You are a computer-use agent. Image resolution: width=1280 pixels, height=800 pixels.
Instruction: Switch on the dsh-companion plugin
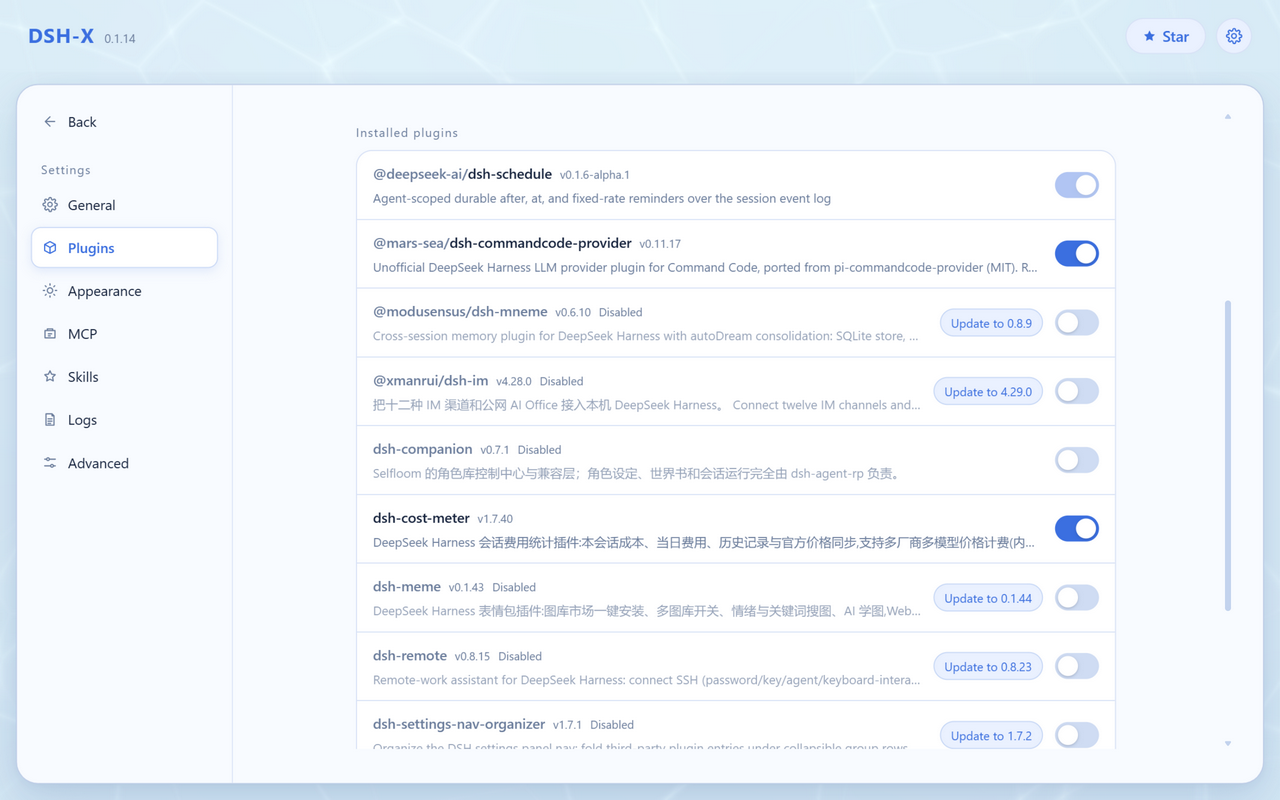pos(1077,460)
